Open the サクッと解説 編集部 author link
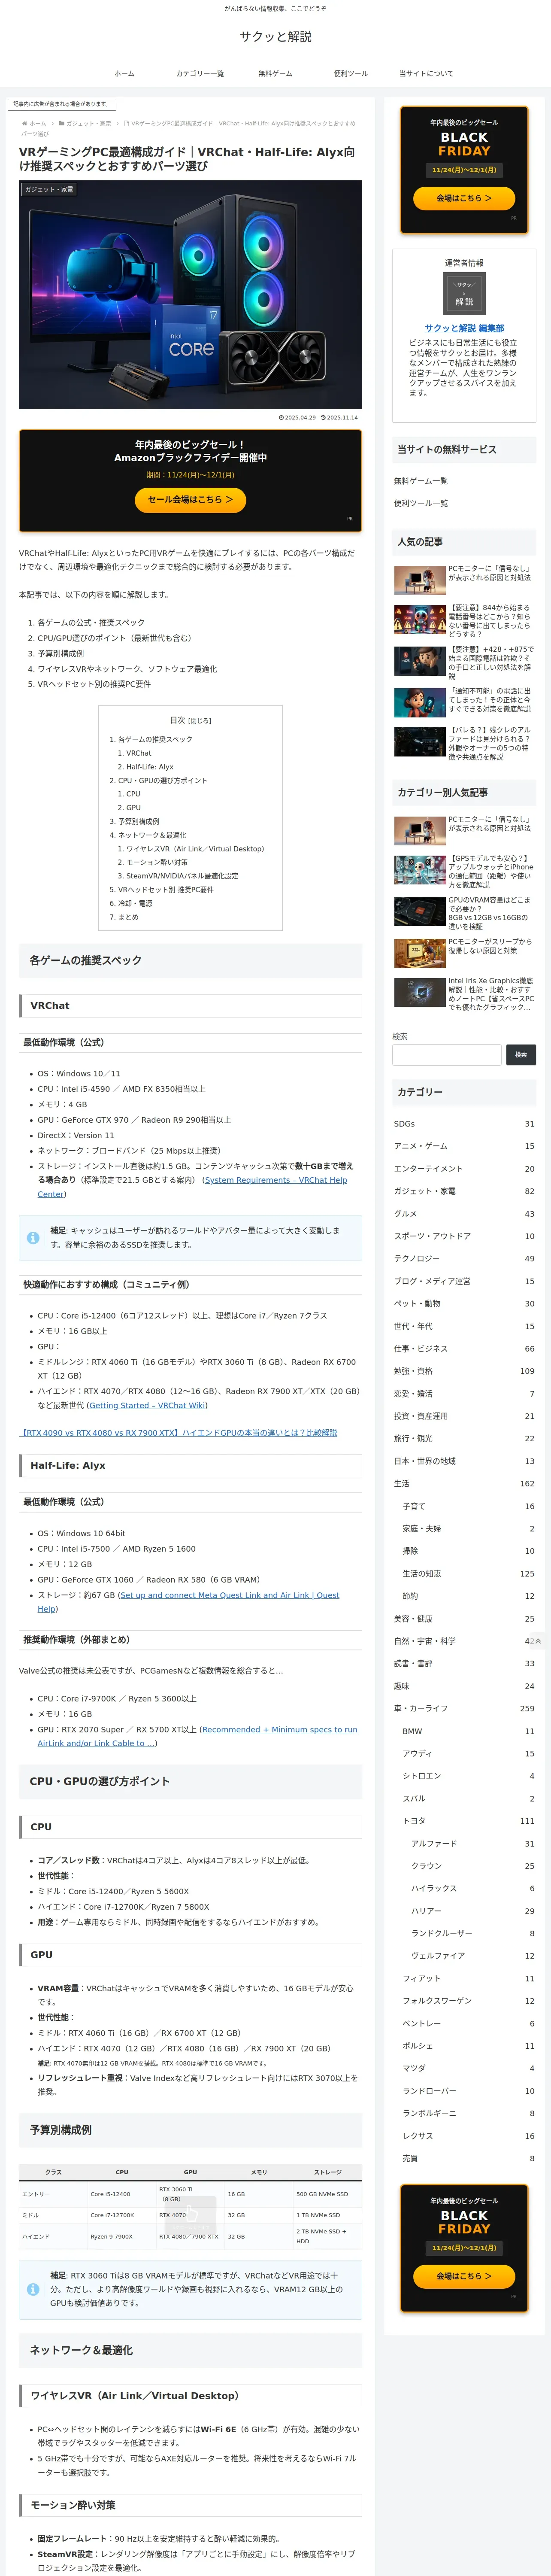 pos(464,328)
